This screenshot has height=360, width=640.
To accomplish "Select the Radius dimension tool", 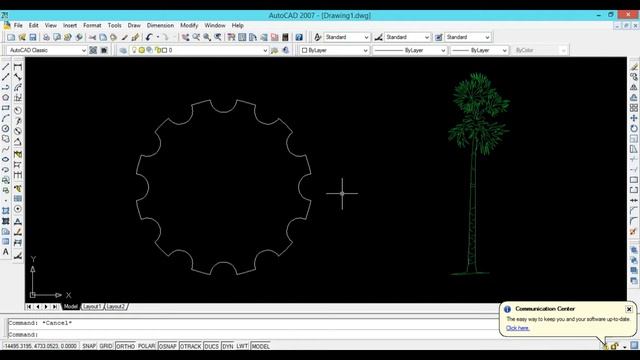I will coord(18,110).
